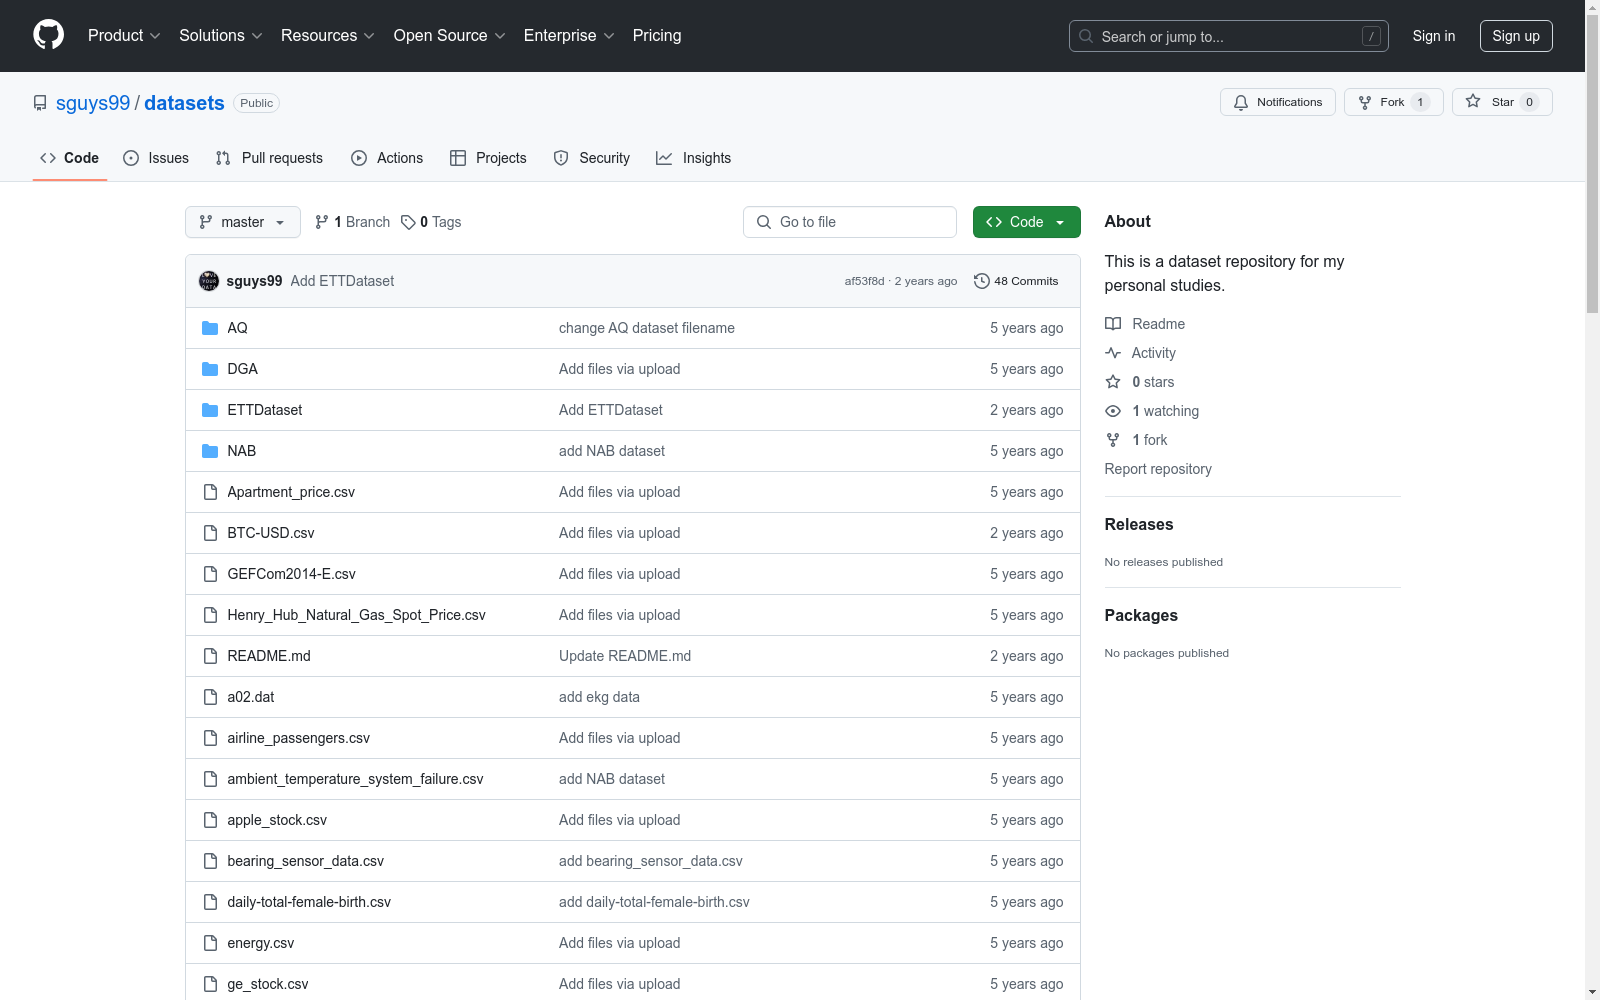Open commit message 'add ekg data'
1600x1000 pixels.
(x=599, y=697)
